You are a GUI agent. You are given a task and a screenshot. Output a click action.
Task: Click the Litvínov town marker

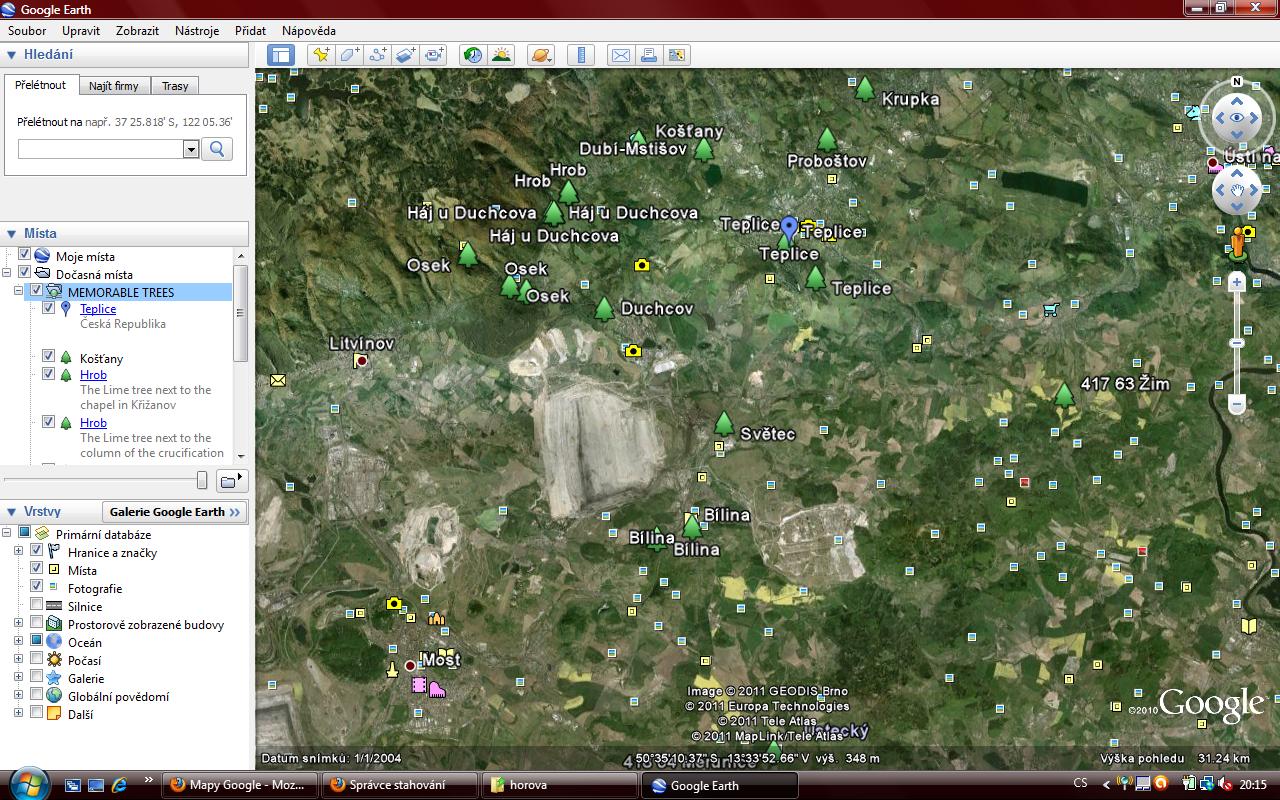click(x=361, y=361)
